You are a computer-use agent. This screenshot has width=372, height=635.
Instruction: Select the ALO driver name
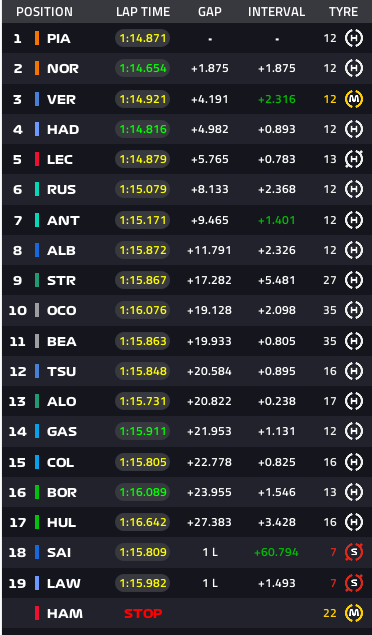click(62, 401)
